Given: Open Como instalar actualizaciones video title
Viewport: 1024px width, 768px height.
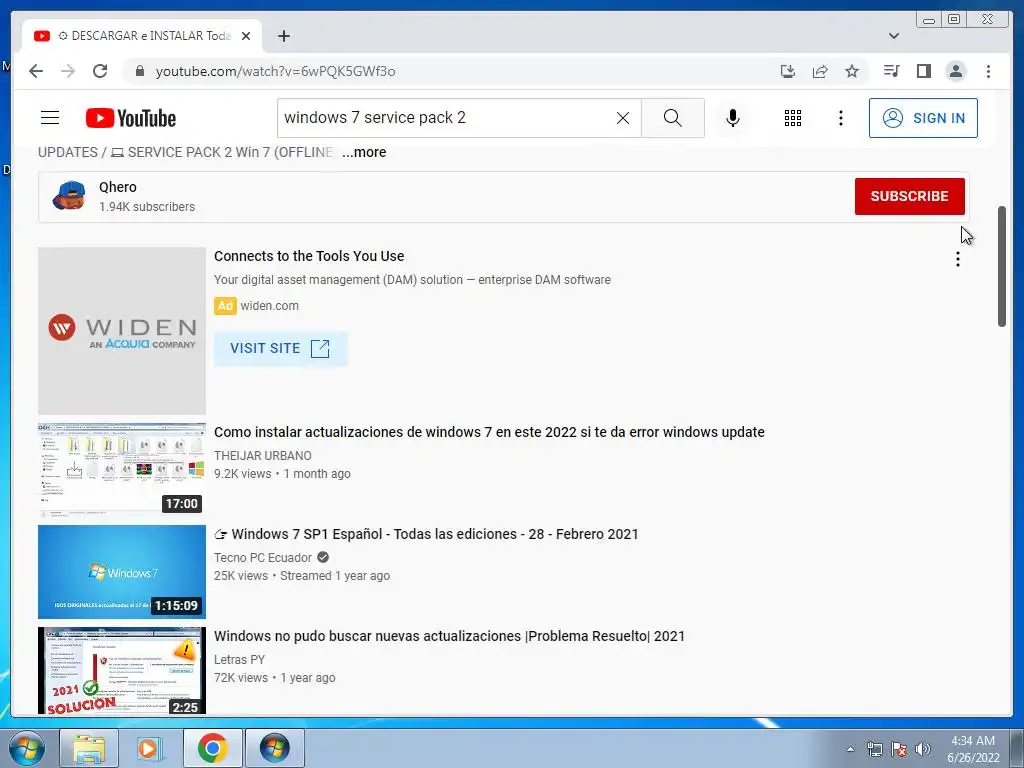Looking at the screenshot, I should pos(489,432).
